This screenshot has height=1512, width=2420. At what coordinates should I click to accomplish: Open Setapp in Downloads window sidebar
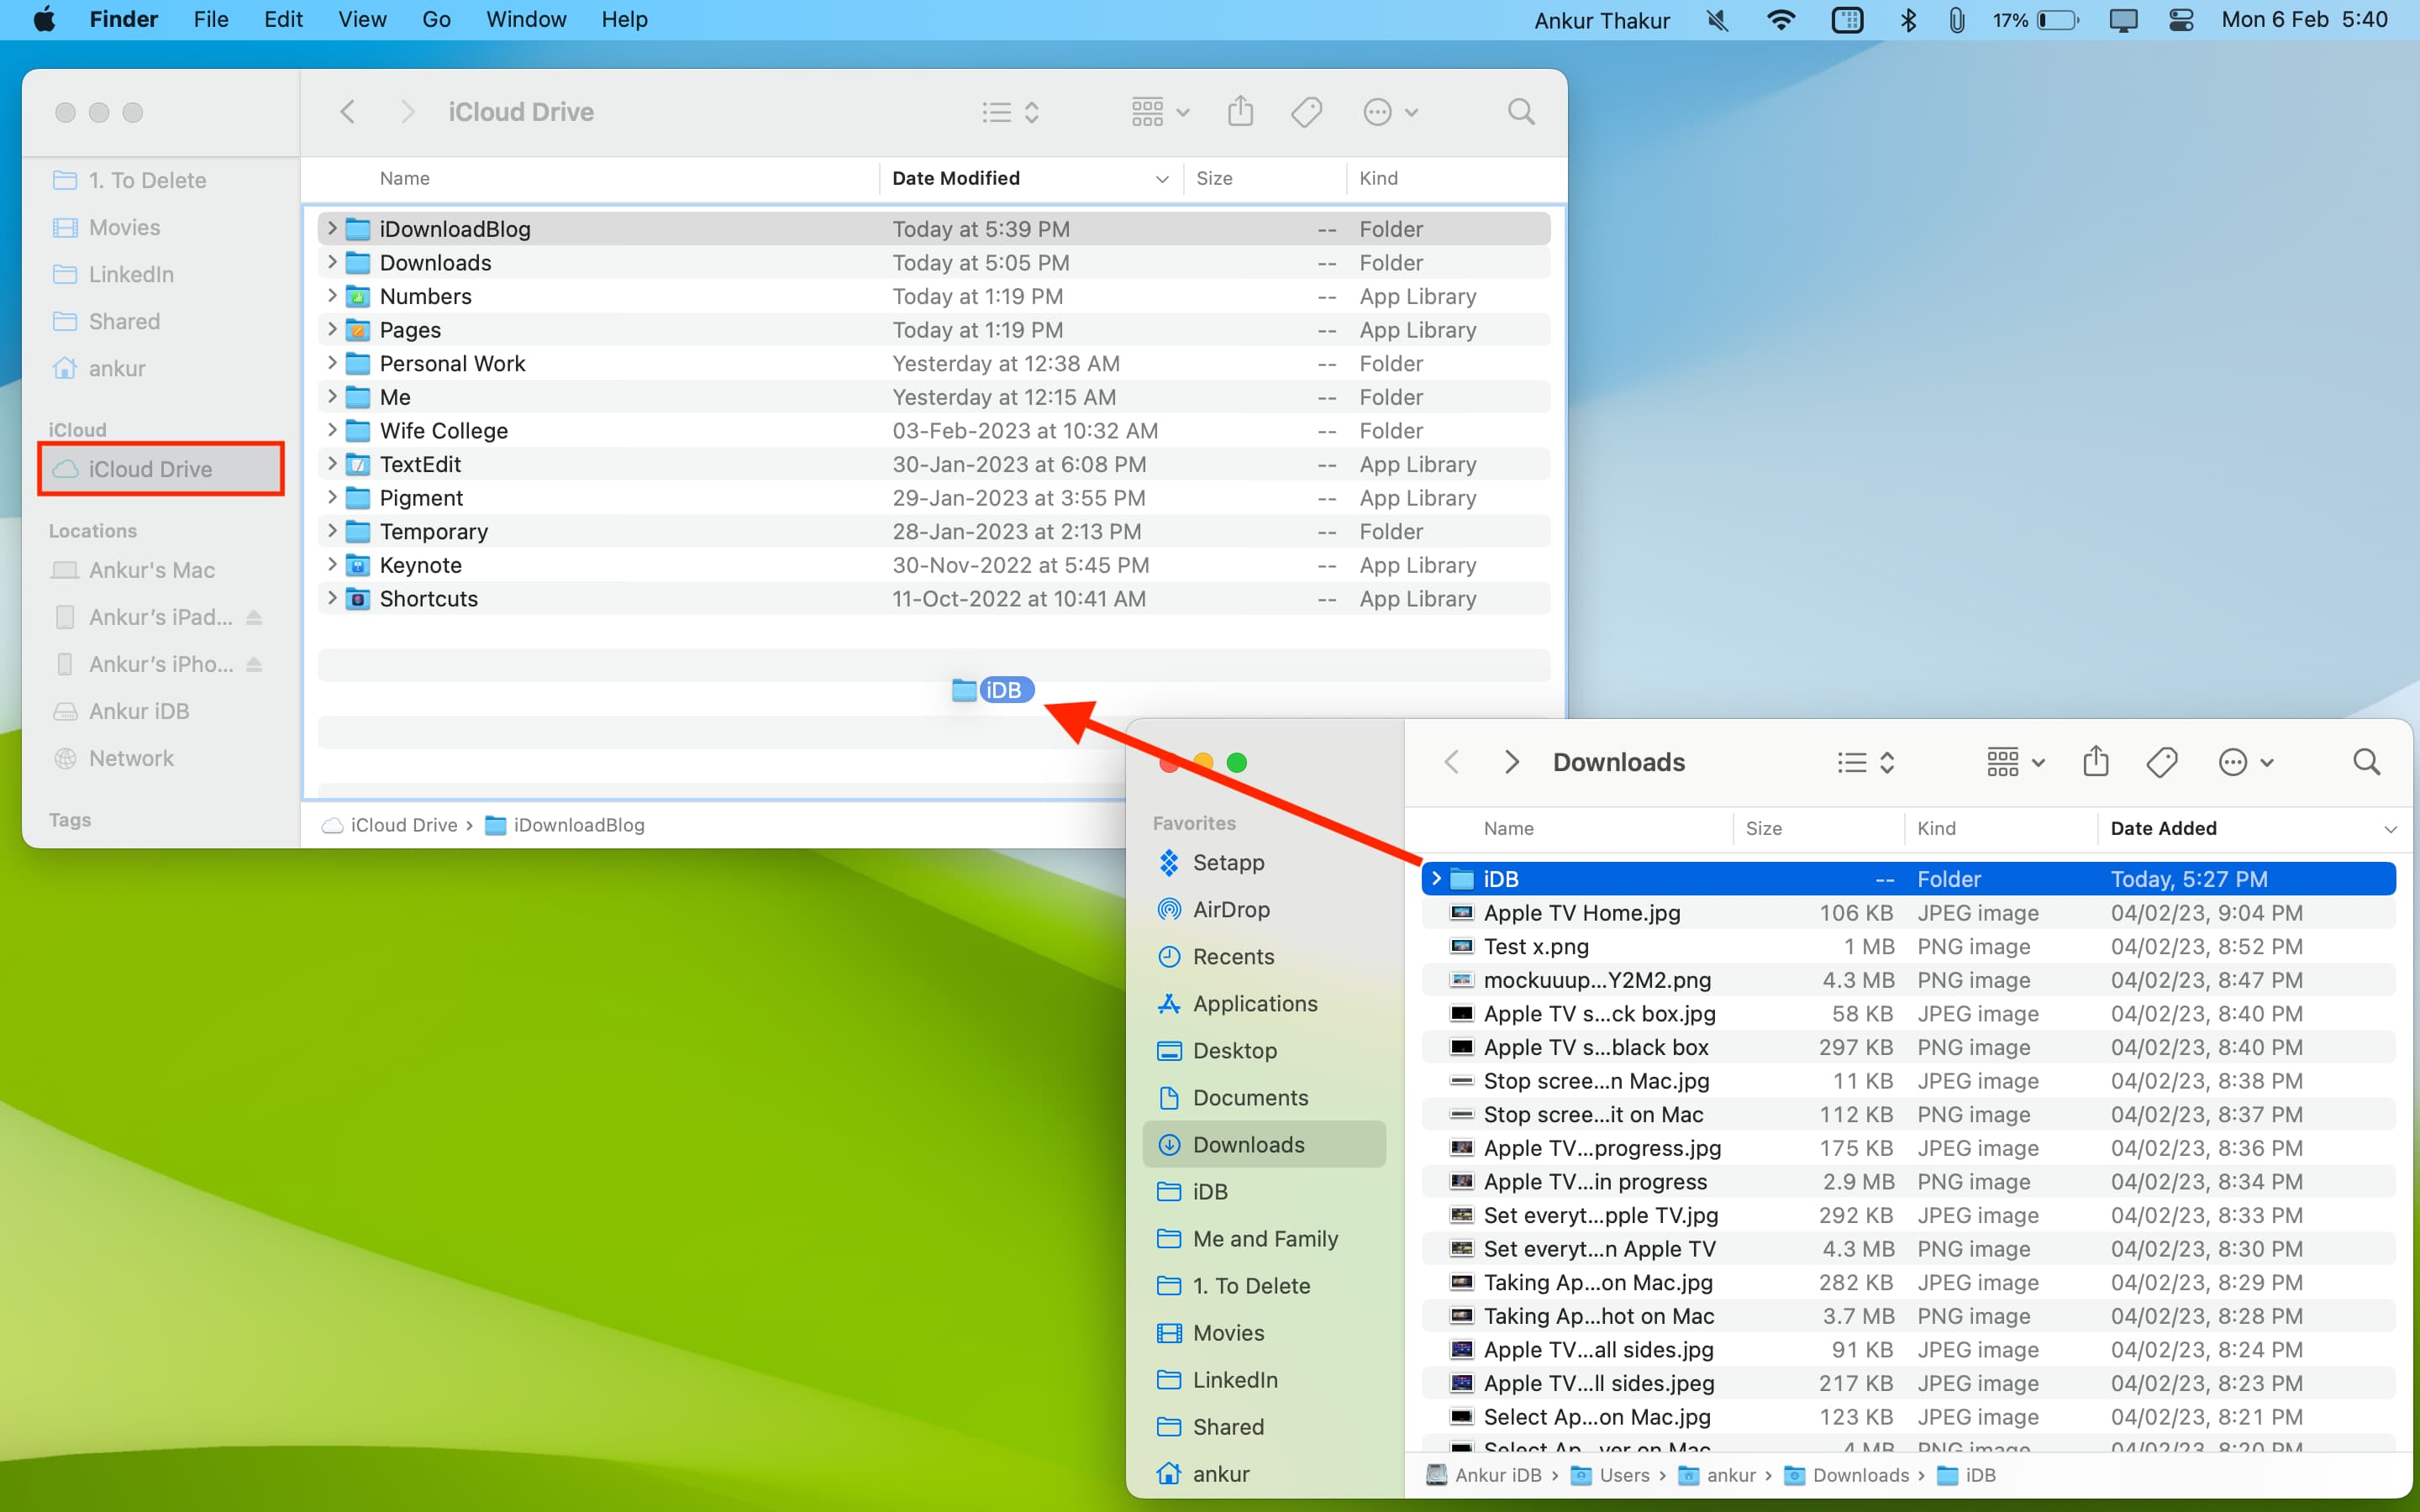[x=1228, y=862]
